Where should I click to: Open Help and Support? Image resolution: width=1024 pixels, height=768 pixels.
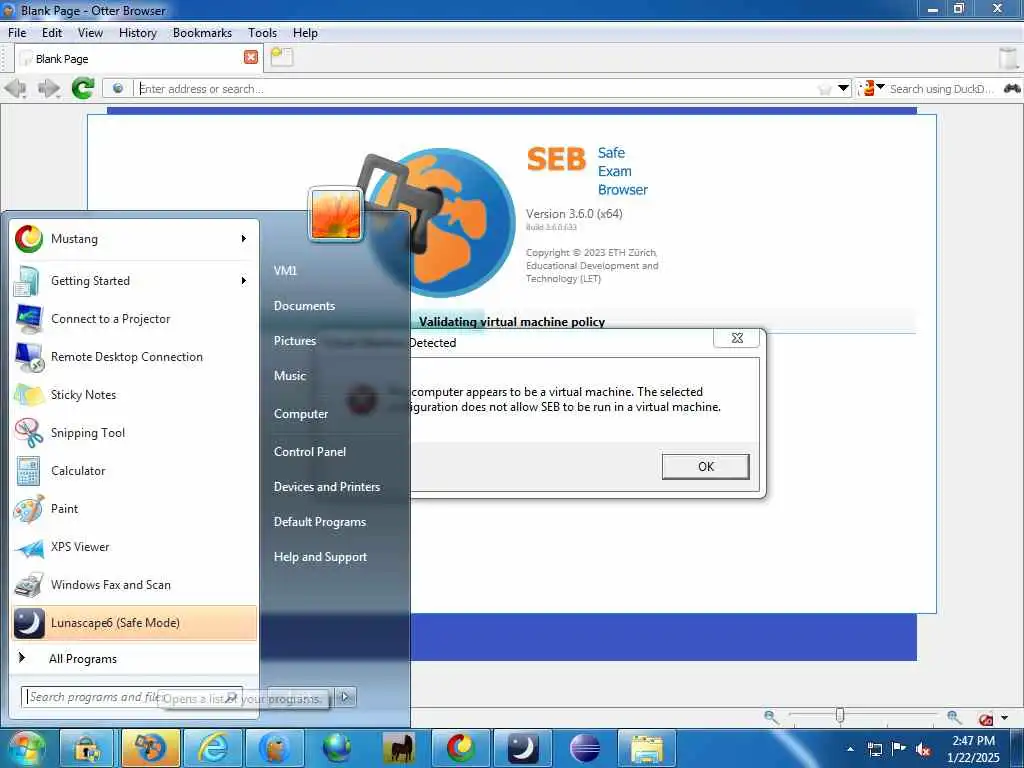pyautogui.click(x=321, y=557)
